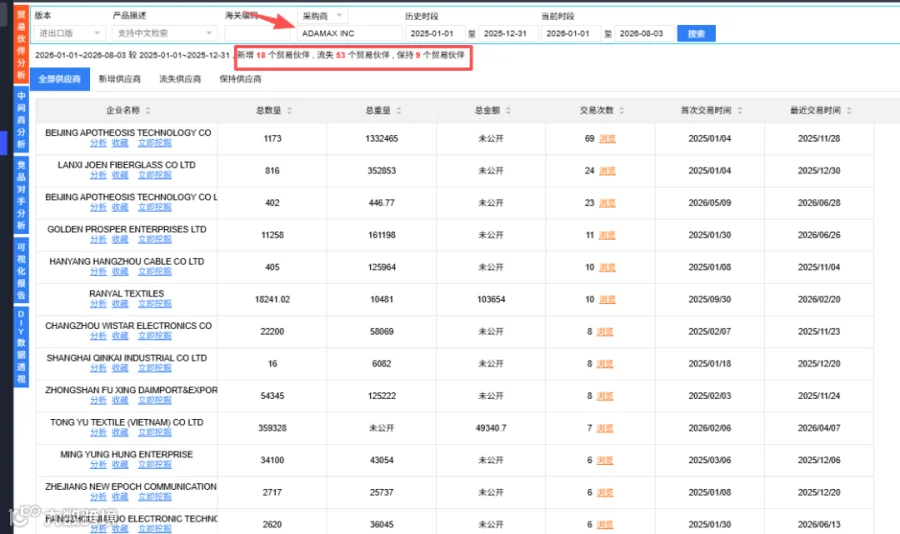Click 分析 under HANYANG HANGZHOU CABLE CO LTD

point(98,272)
